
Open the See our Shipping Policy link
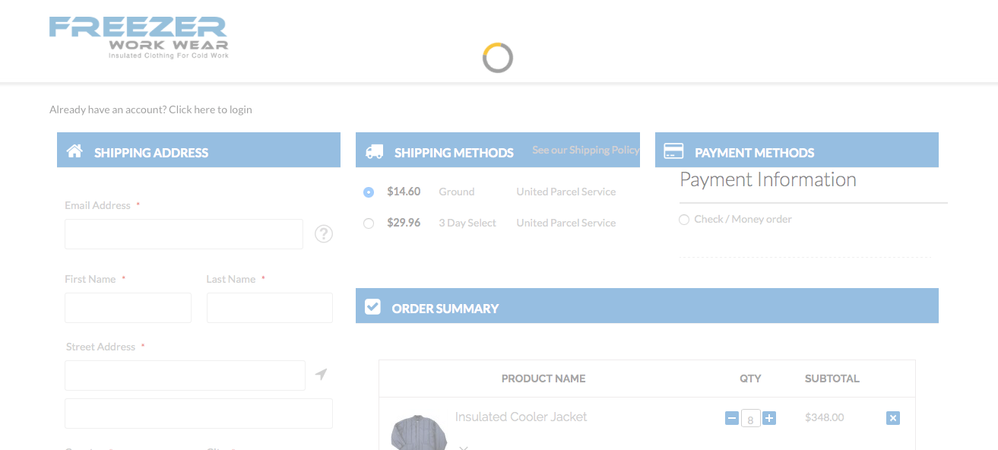point(585,150)
